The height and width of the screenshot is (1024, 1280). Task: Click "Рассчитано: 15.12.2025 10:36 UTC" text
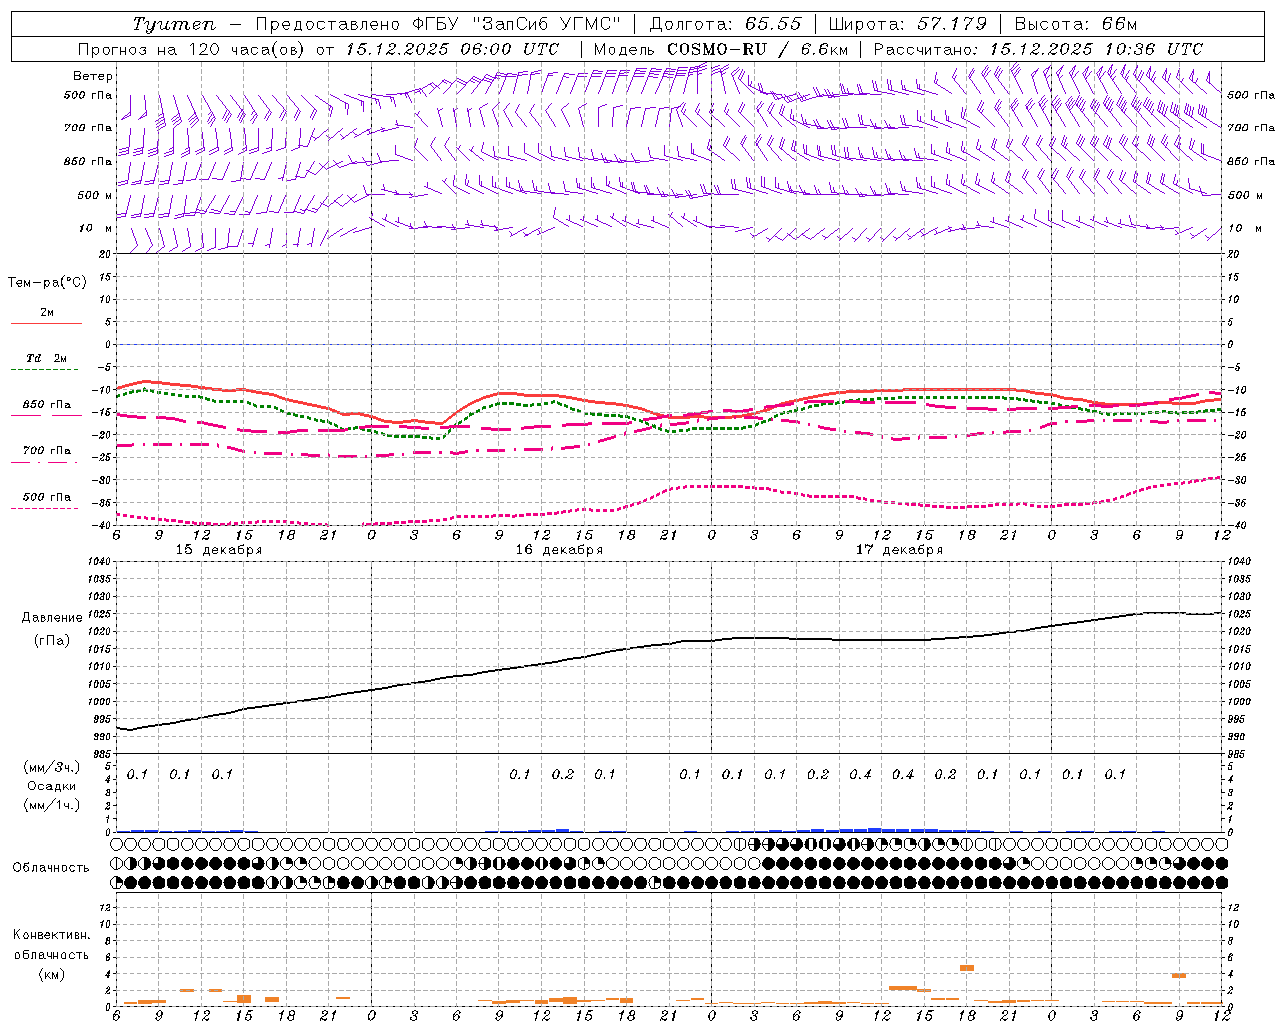coord(1038,49)
